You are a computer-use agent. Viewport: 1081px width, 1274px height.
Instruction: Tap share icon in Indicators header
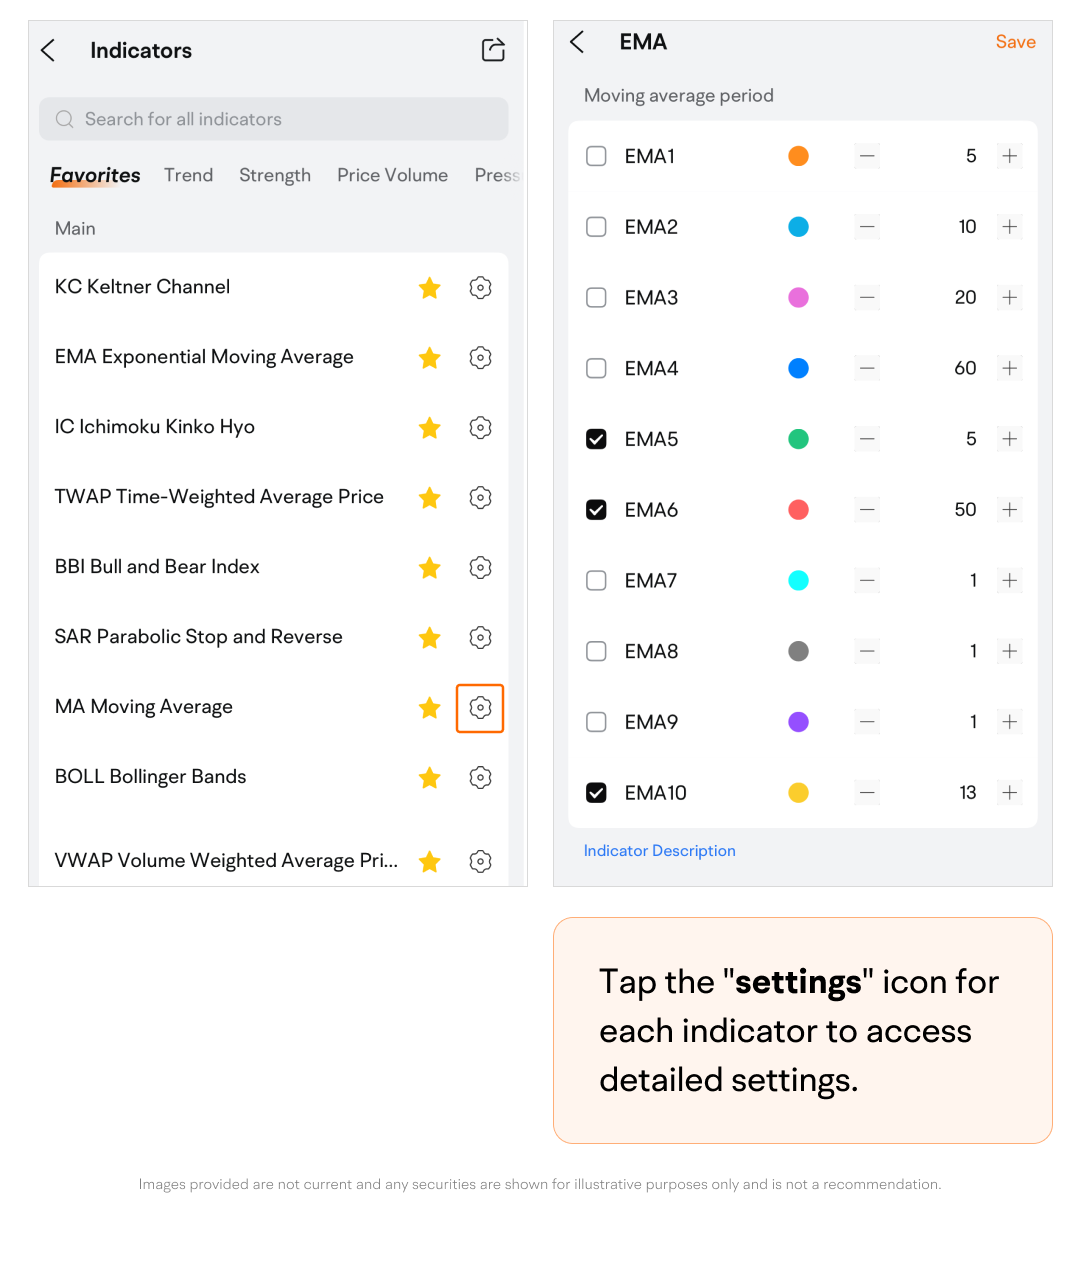pos(493,50)
